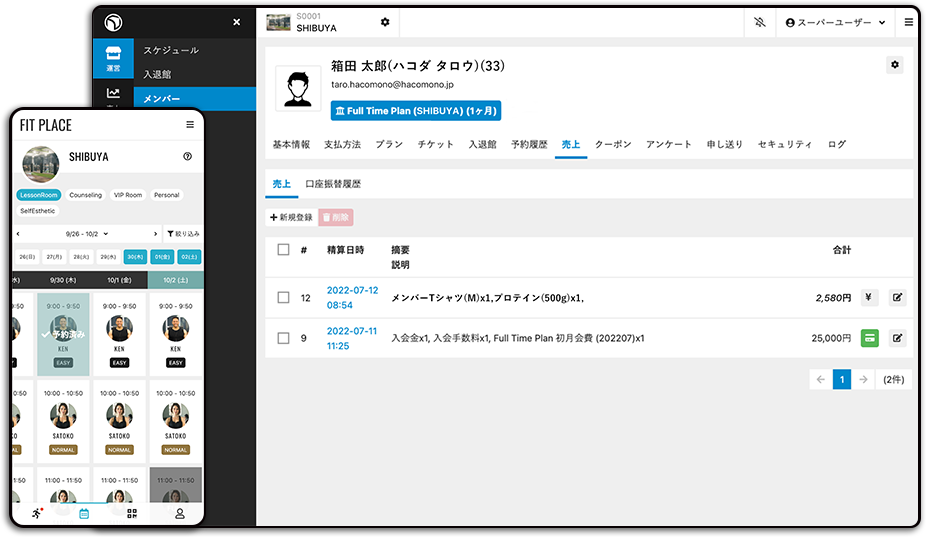The height and width of the screenshot is (537, 926).
Task: Close the dark sidebar with X icon
Action: (236, 22)
